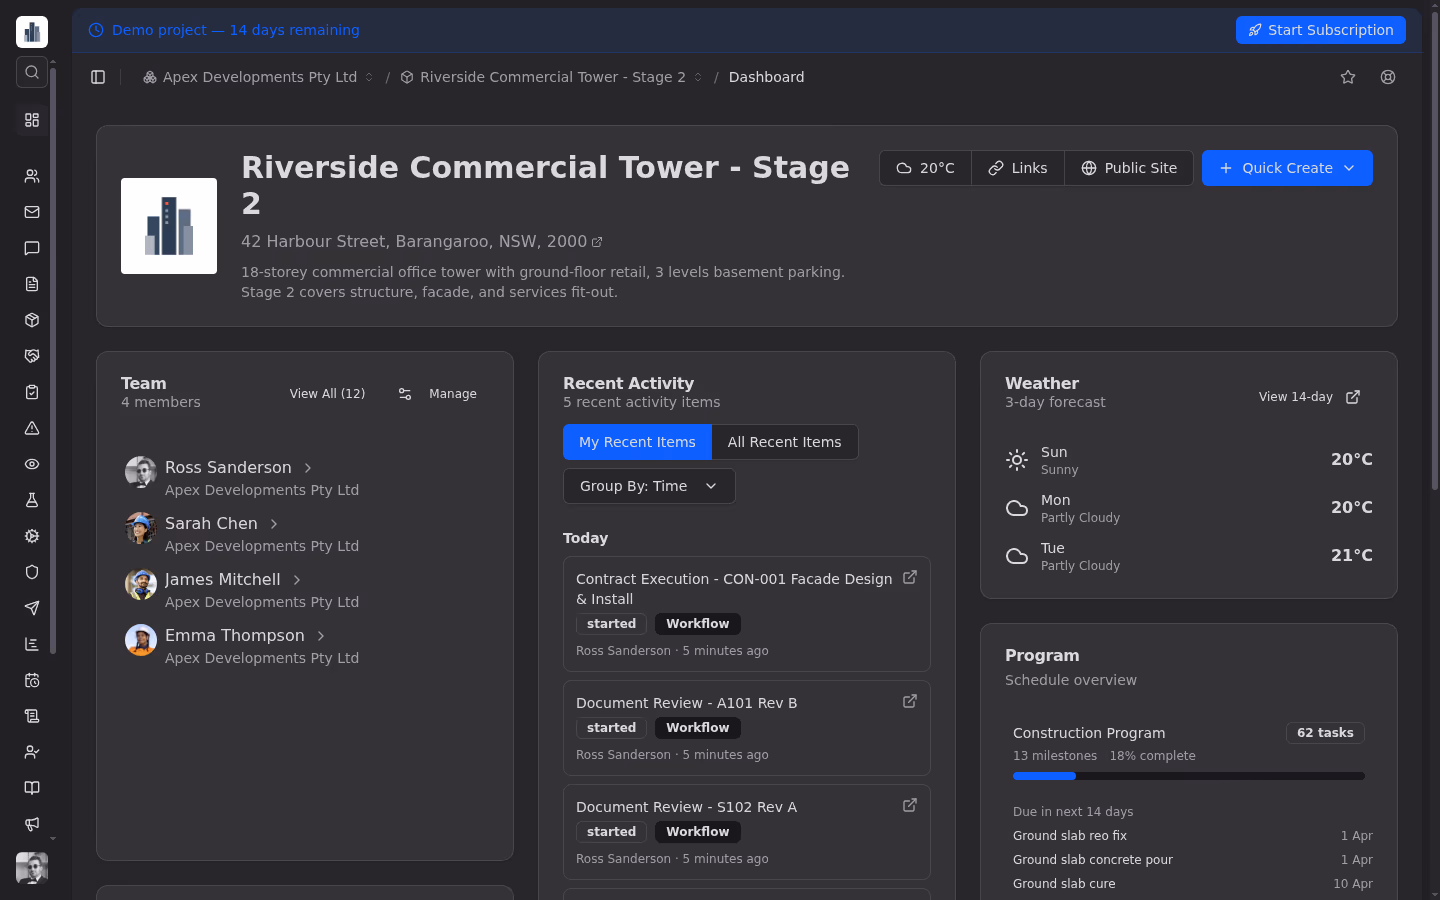Toggle the sidebar panel collapse button
1440x900 pixels.
[x=98, y=77]
